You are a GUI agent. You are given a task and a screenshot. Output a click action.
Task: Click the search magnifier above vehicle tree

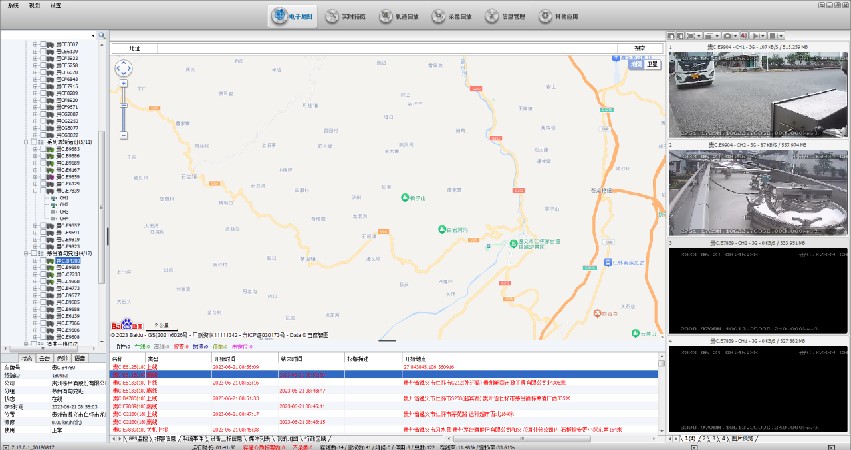point(101,36)
